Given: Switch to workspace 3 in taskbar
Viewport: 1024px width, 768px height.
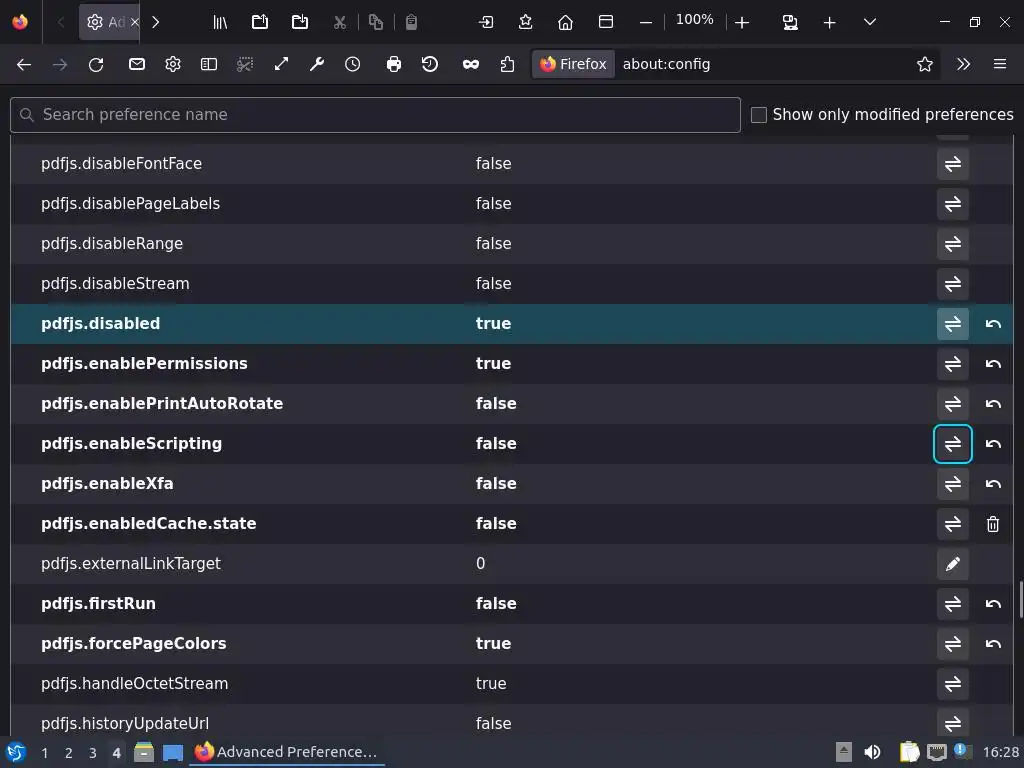Looking at the screenshot, I should [x=93, y=753].
